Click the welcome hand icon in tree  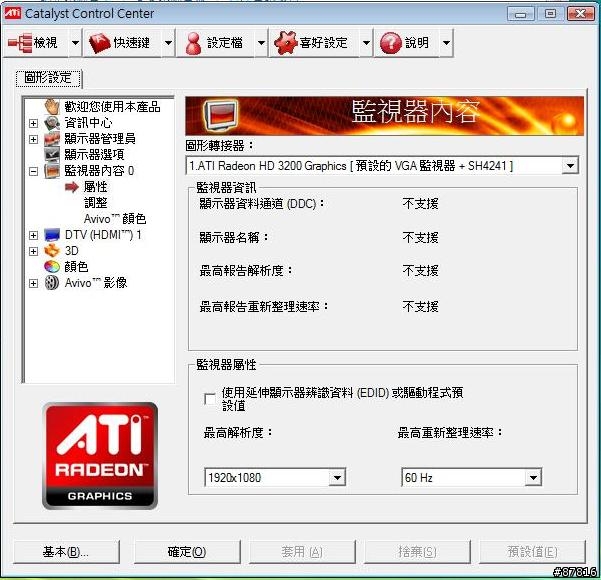pos(52,107)
